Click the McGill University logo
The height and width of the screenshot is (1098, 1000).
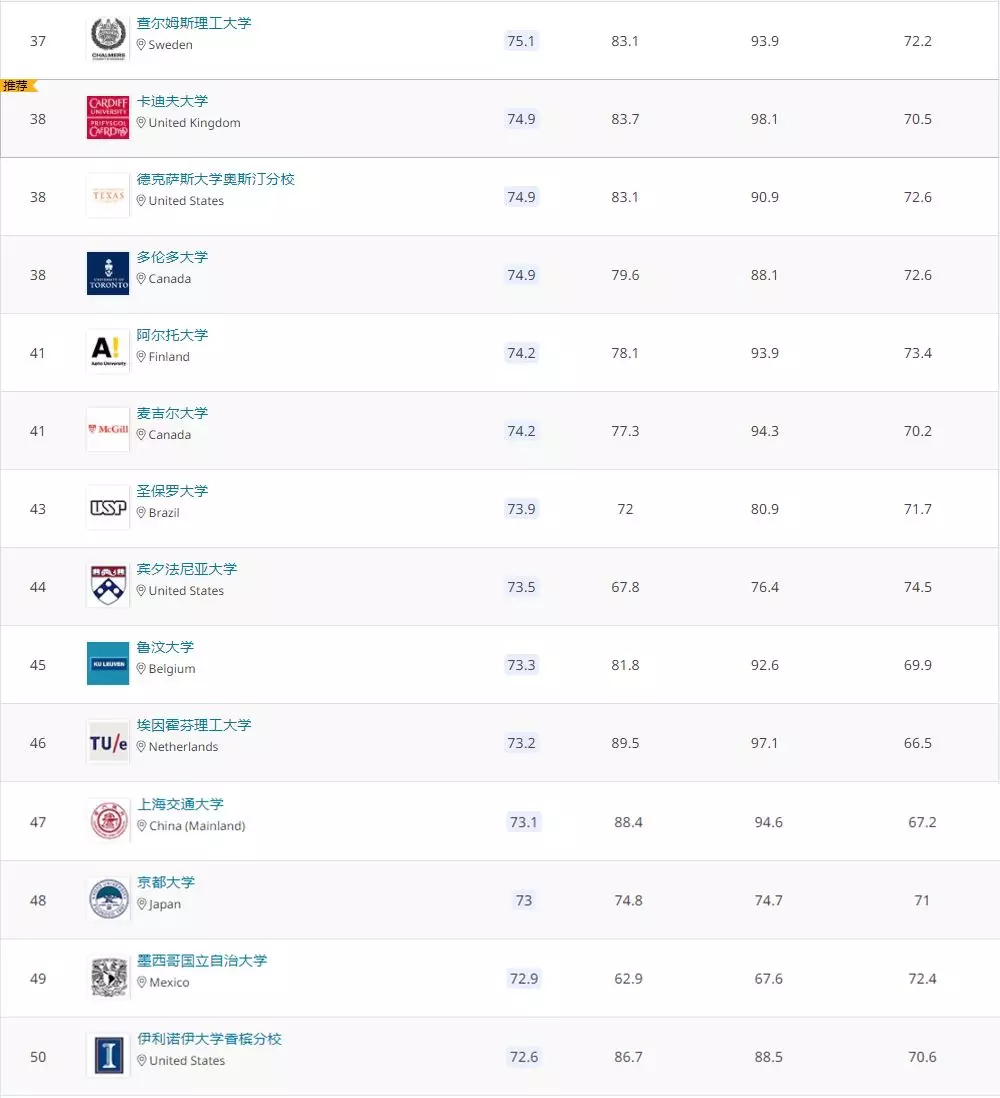[108, 430]
